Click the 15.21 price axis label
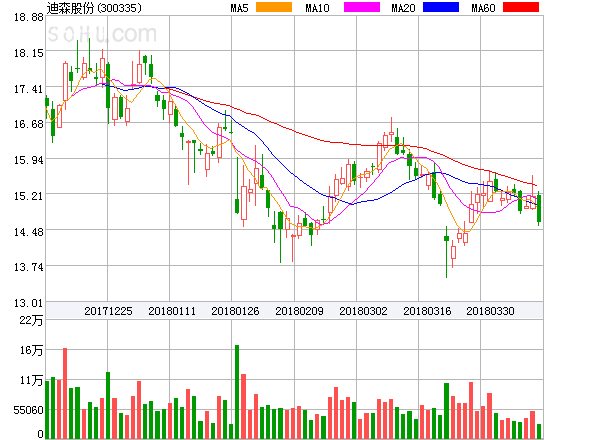This screenshot has width=600, height=440. [29, 196]
